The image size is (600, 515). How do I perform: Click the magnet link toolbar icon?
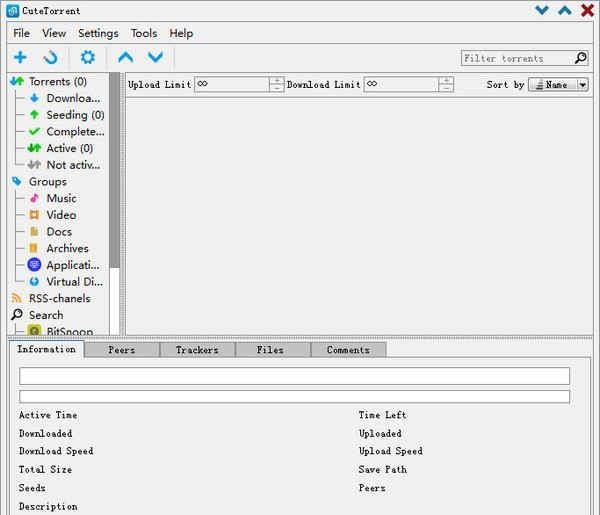[51, 57]
